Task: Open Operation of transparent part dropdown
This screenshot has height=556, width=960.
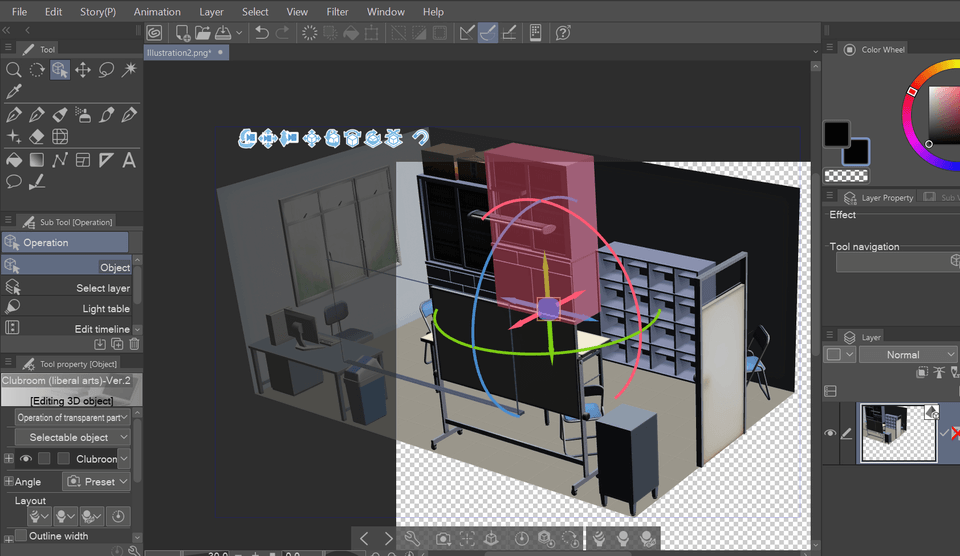Action: point(72,418)
